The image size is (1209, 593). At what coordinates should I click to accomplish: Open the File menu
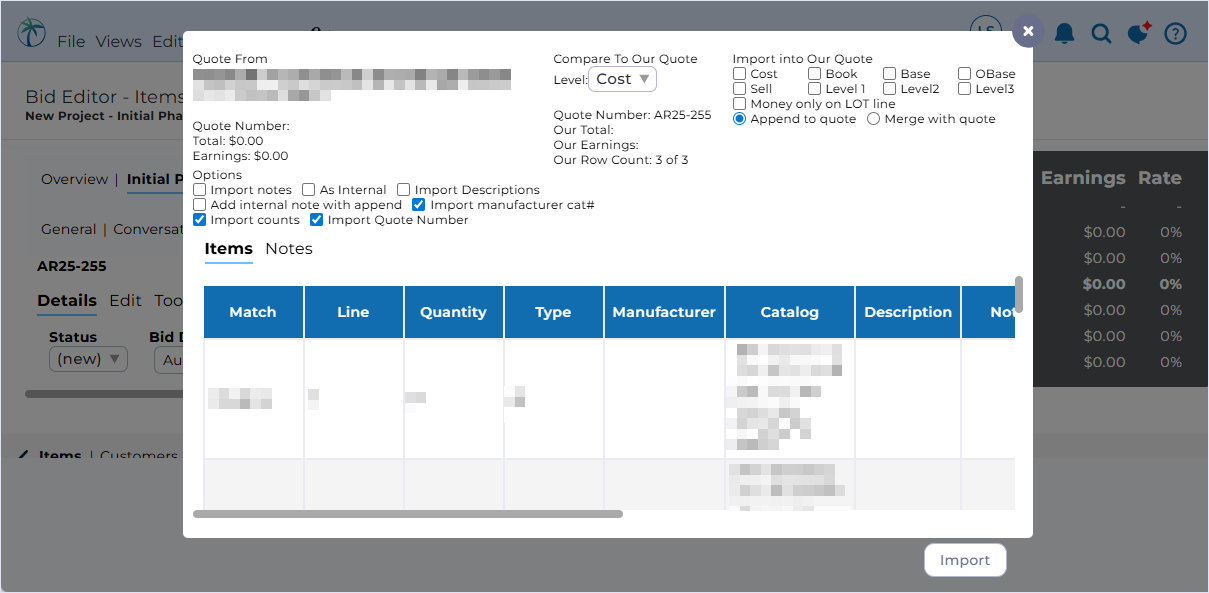click(x=70, y=41)
